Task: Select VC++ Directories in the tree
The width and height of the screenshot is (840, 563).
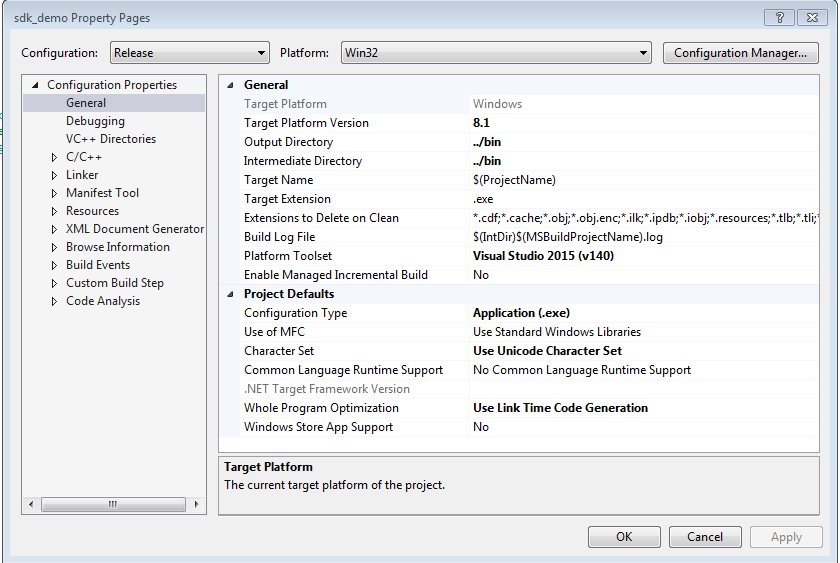Action: pyautogui.click(x=110, y=139)
